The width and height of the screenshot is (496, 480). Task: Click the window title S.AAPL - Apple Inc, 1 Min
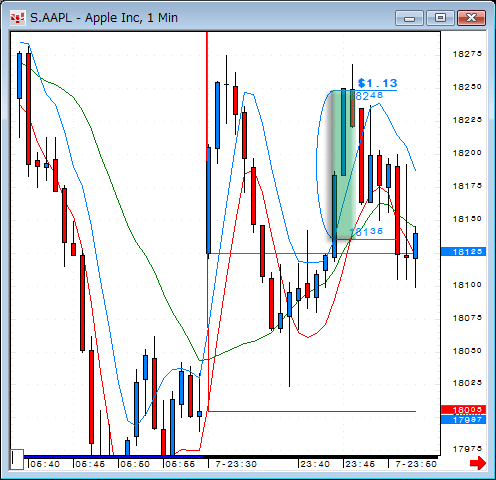point(104,18)
